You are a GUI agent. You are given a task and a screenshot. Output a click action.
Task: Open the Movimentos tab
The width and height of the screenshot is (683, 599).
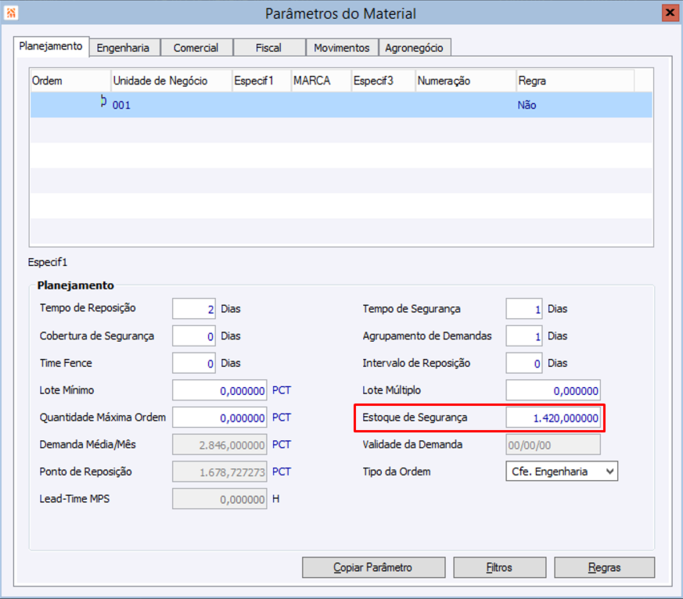(342, 47)
